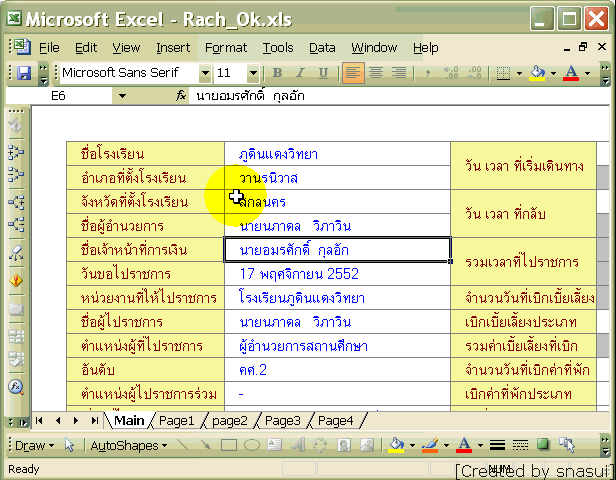This screenshot has height=480, width=616.
Task: Select the Rectangle drawing tool
Action: [x=228, y=445]
